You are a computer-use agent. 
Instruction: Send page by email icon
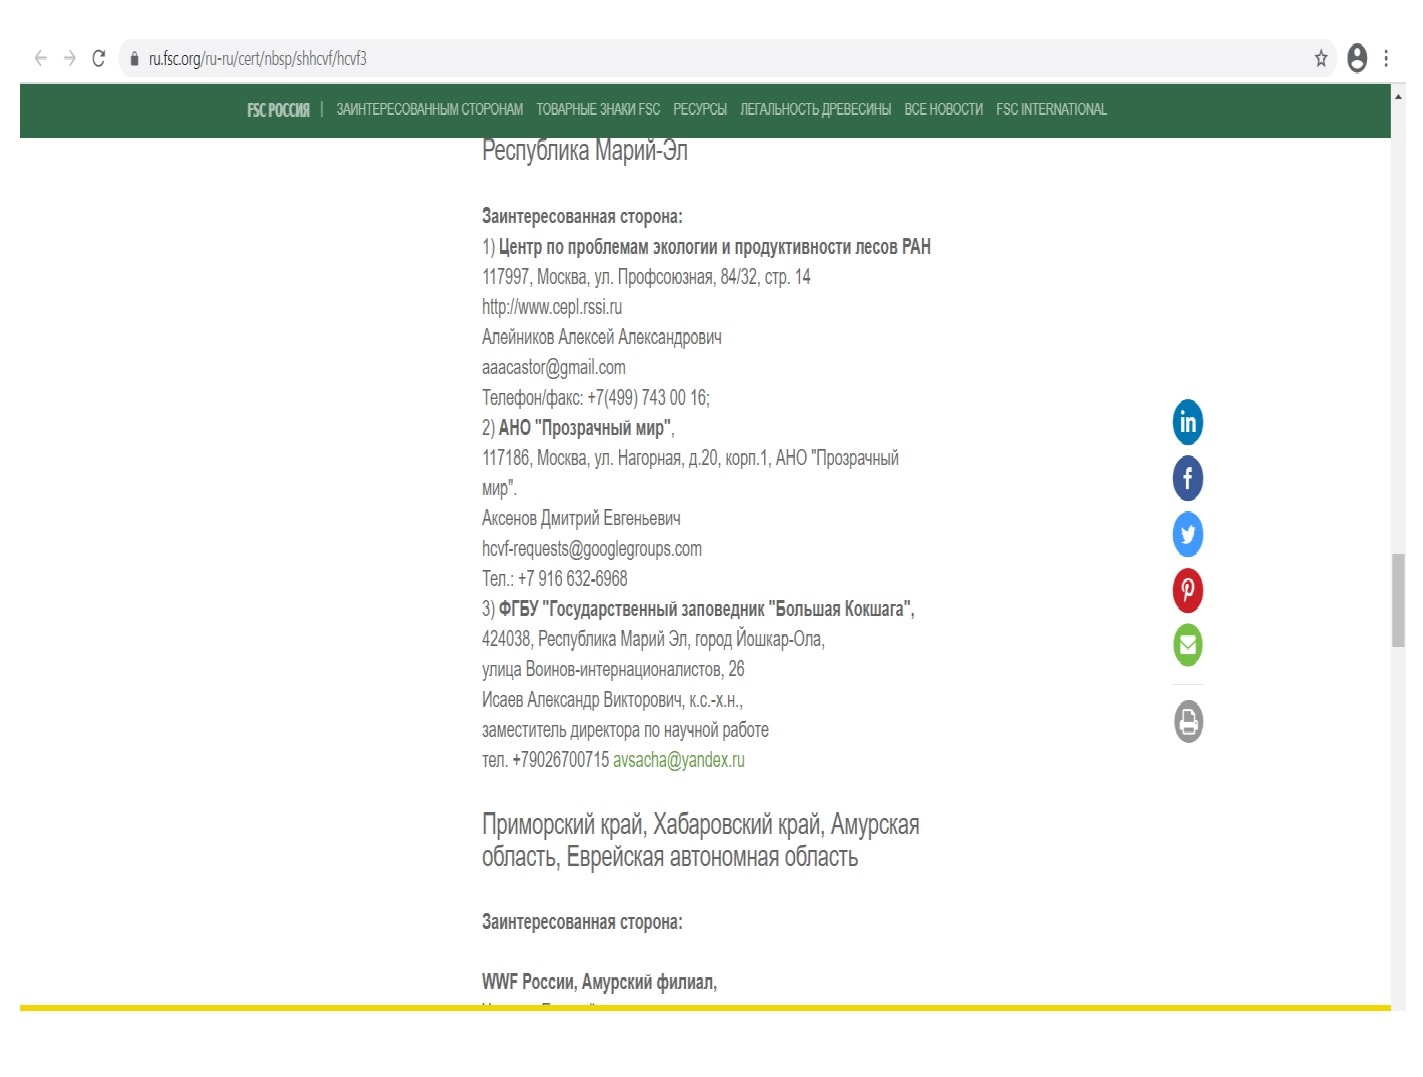pyautogui.click(x=1187, y=645)
